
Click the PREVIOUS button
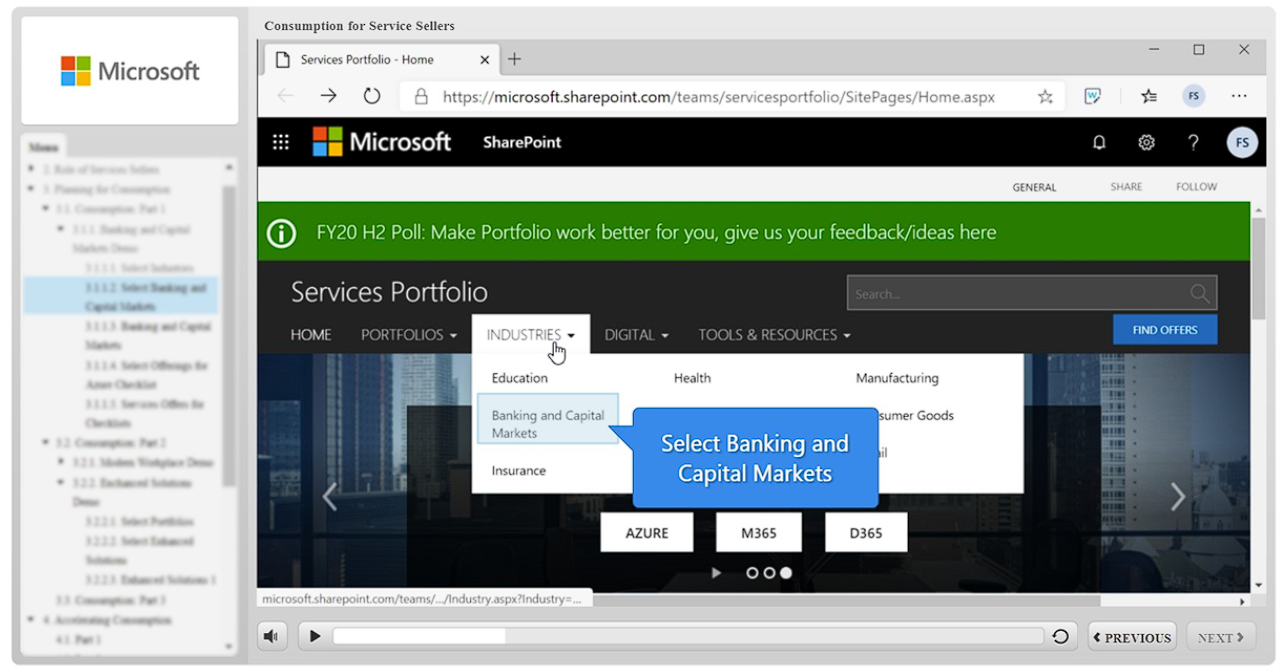coord(1132,637)
